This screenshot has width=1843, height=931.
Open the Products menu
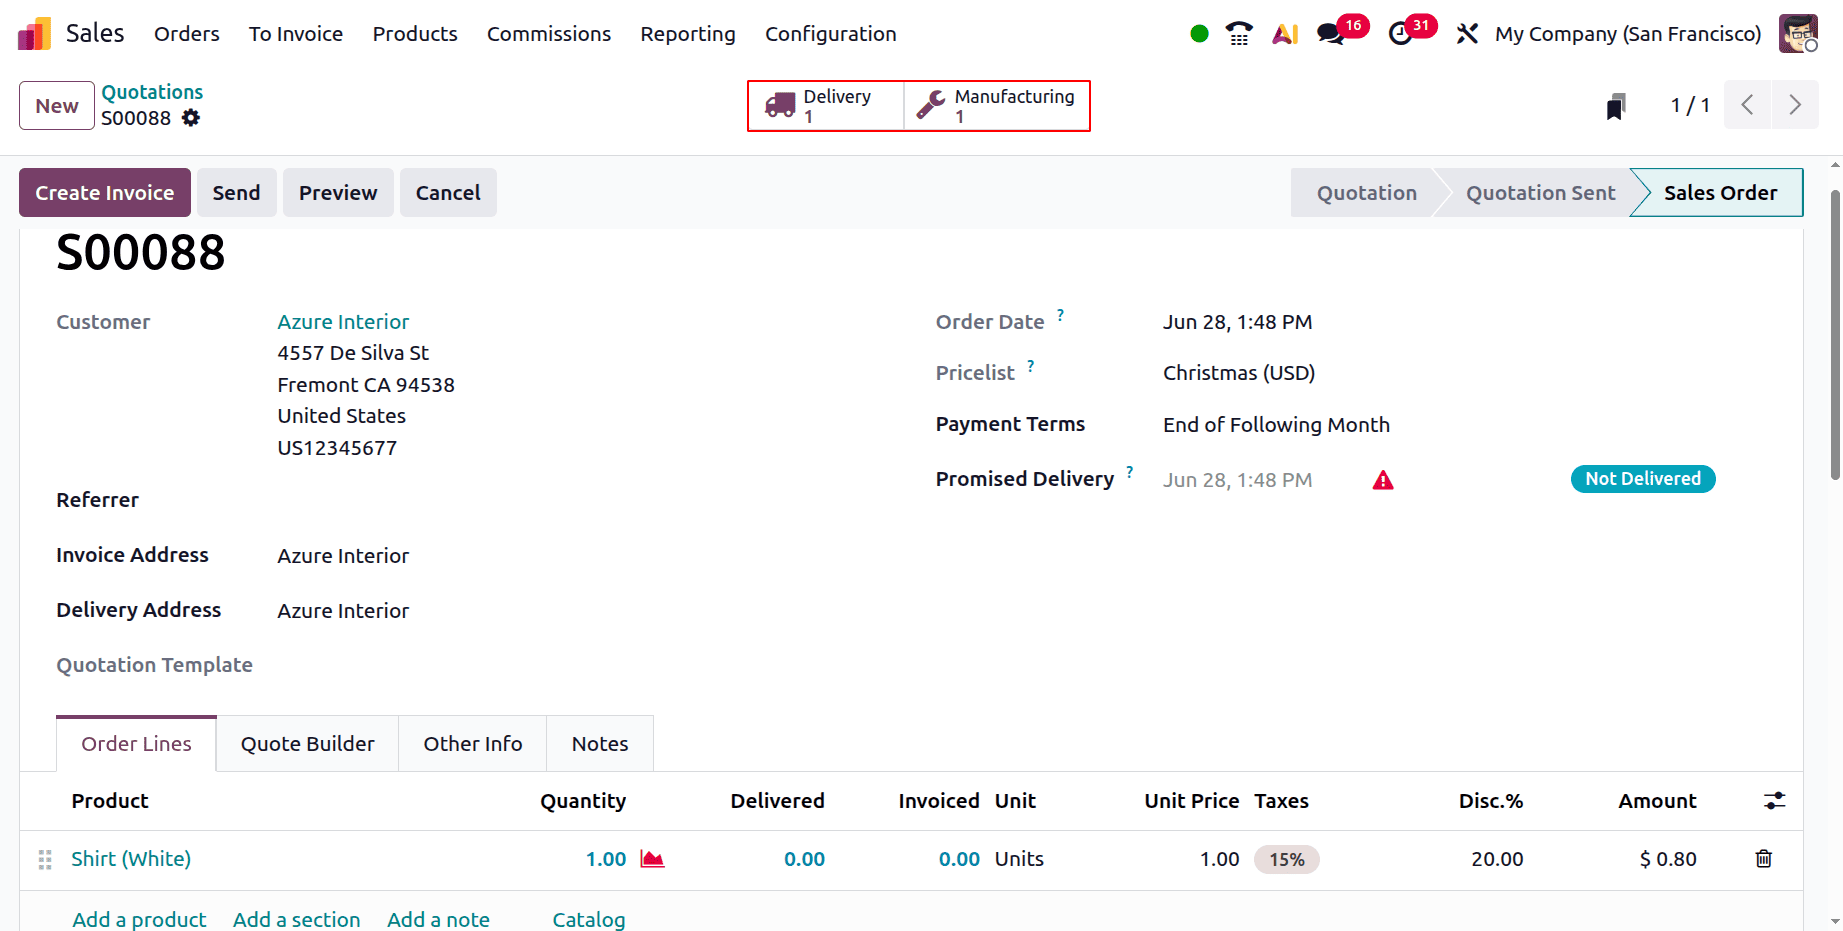(x=415, y=34)
